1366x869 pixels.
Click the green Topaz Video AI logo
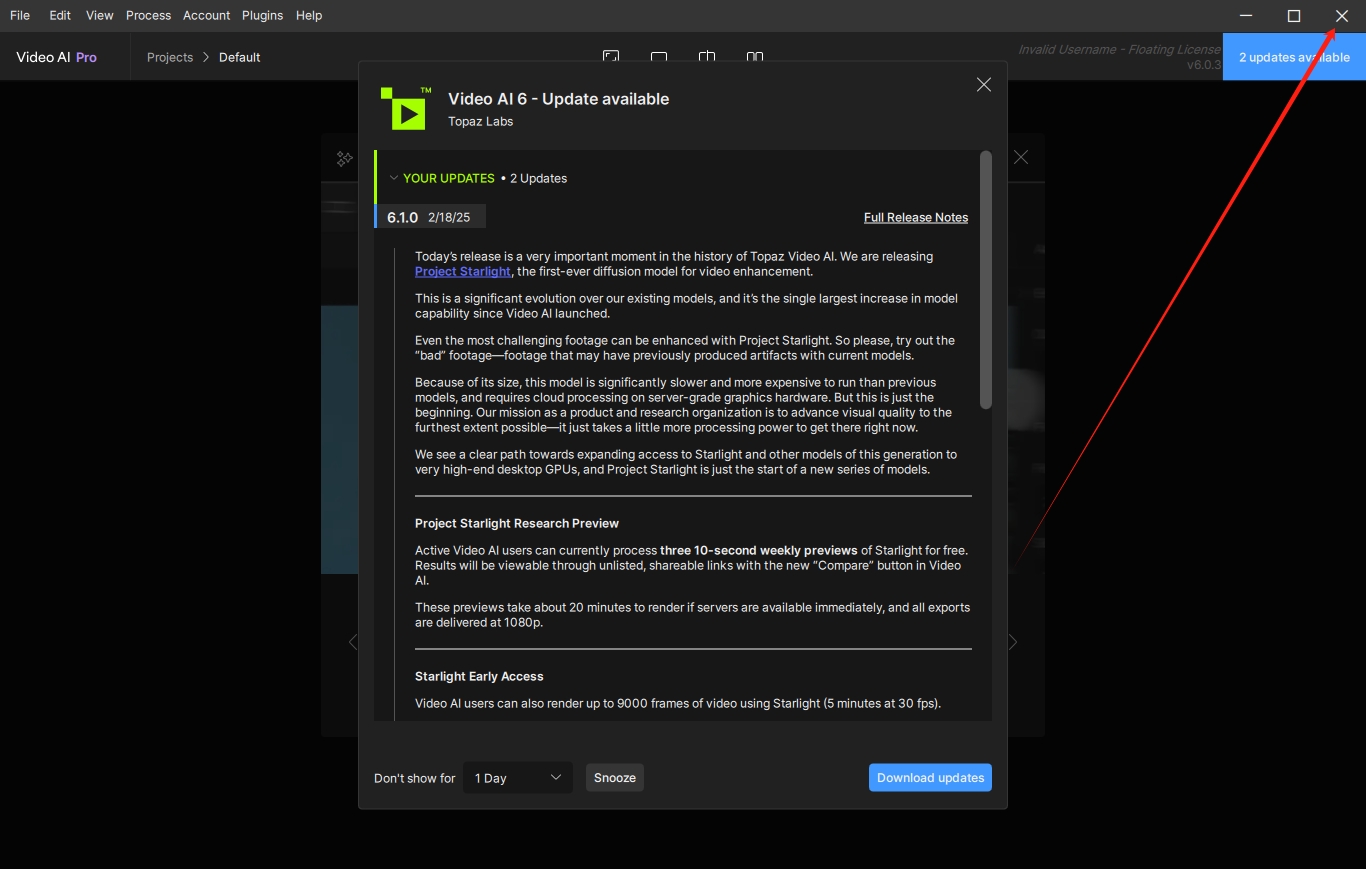pos(406,108)
